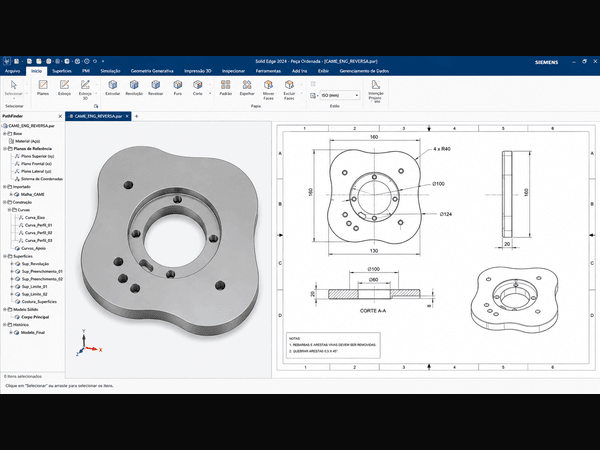Collapse the Planos de Referência node
This screenshot has height=450, width=600.
5,148
